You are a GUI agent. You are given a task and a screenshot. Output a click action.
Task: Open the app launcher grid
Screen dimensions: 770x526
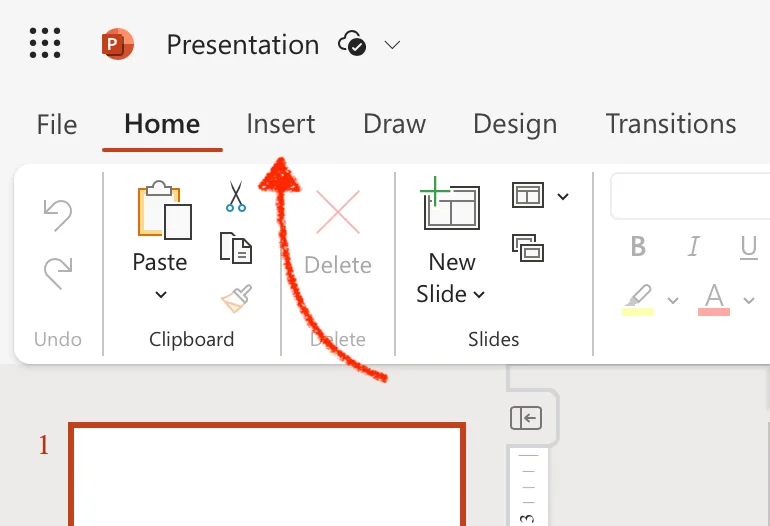(45, 43)
